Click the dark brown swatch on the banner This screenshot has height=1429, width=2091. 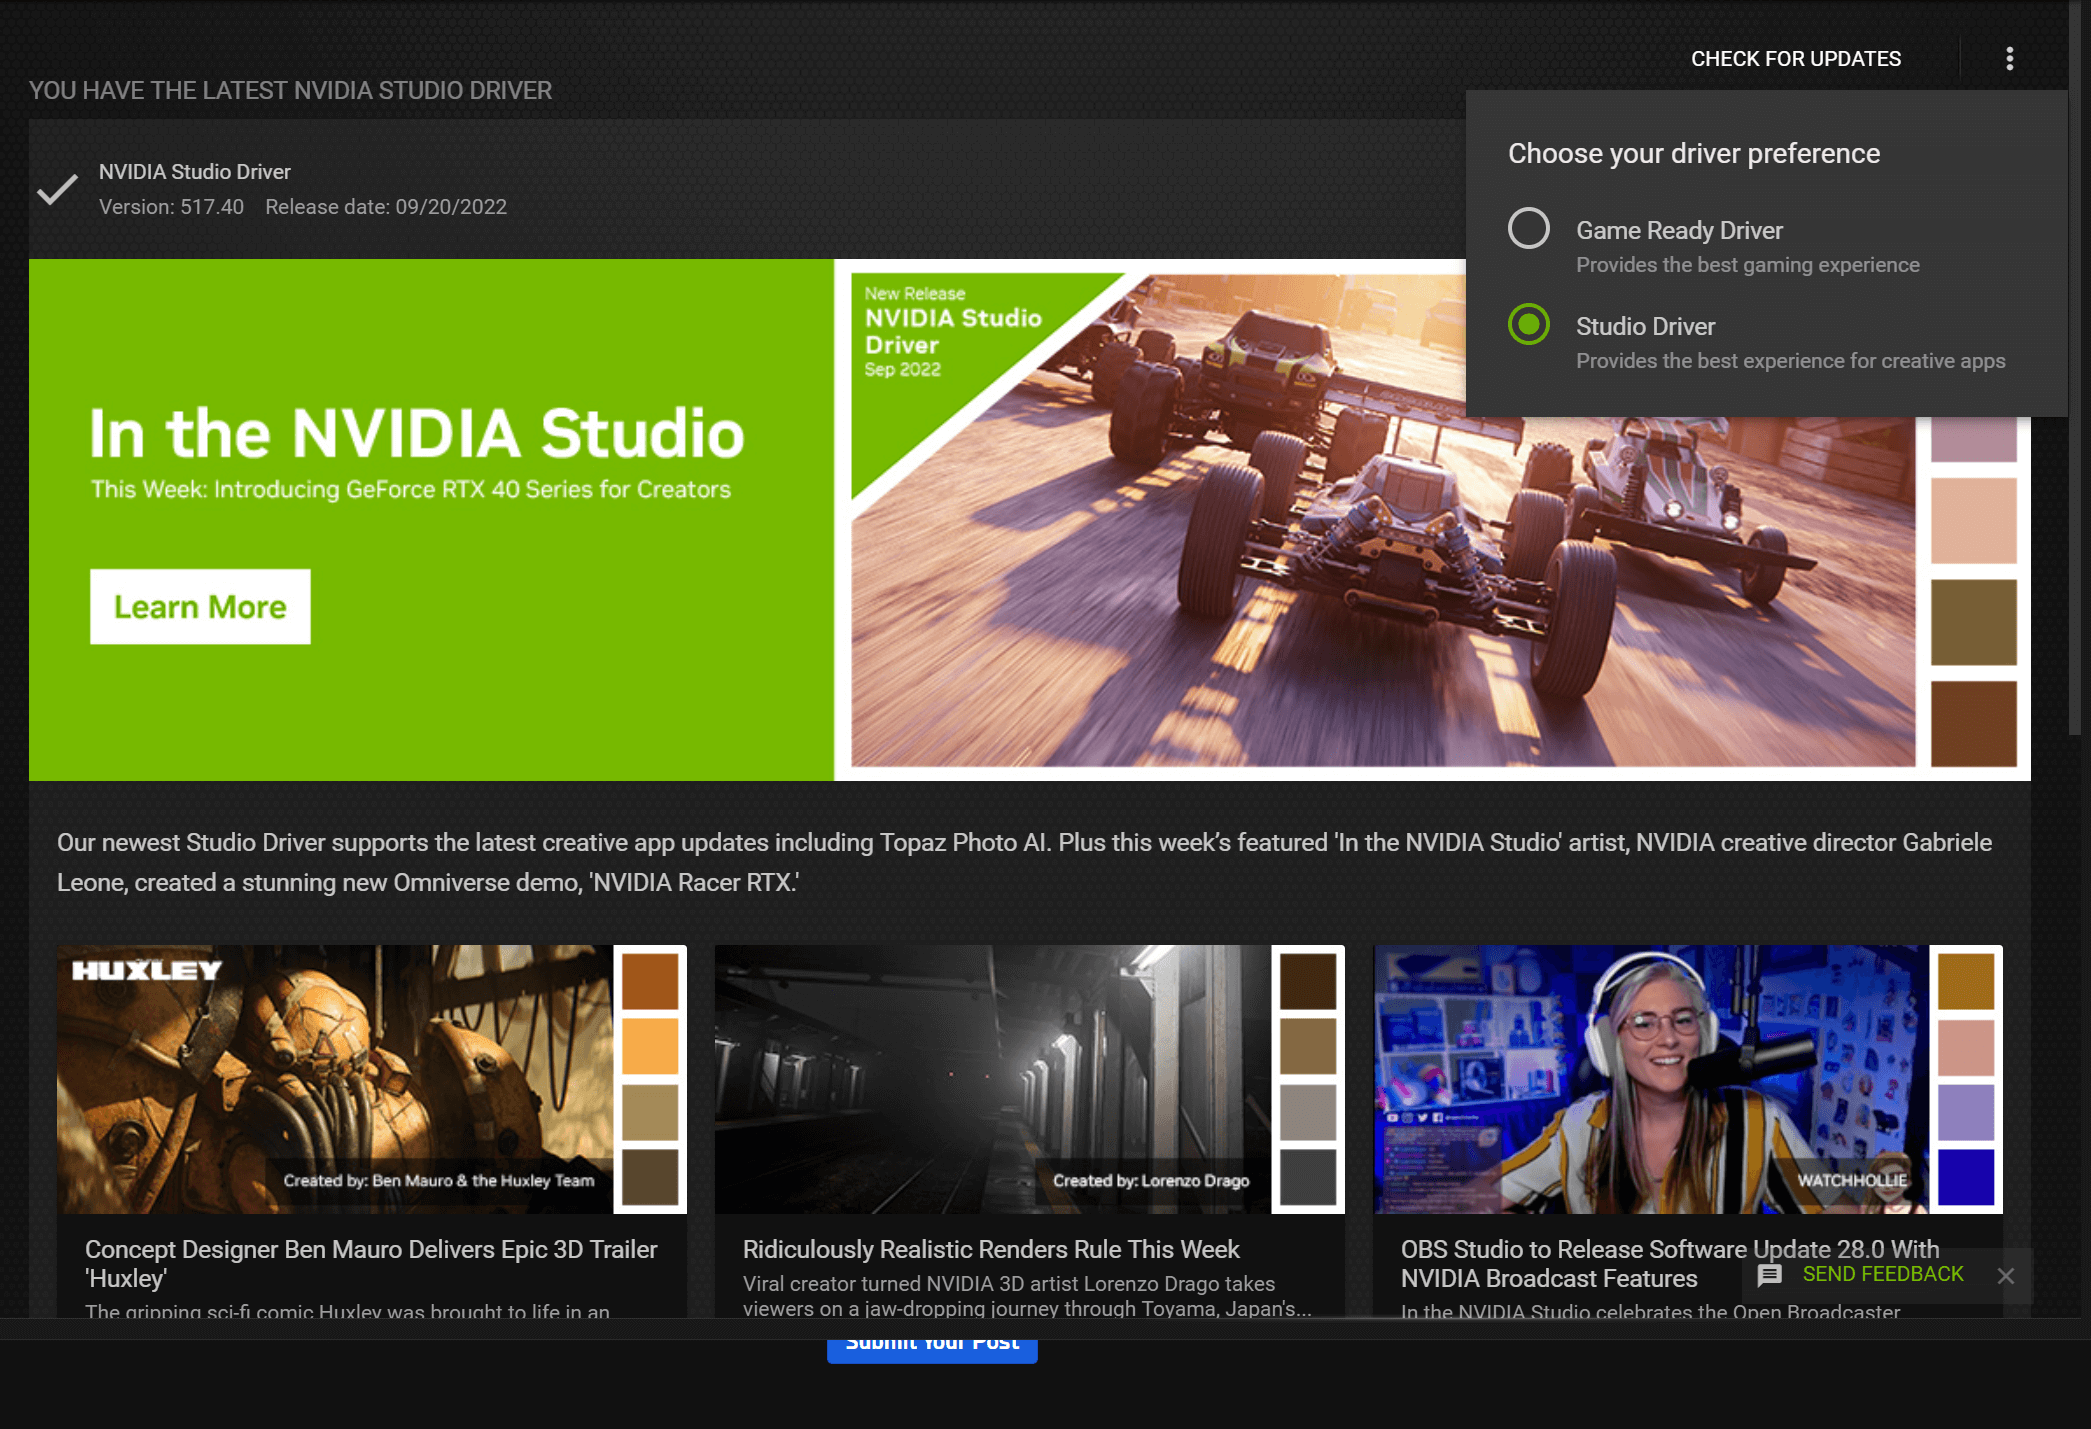pyautogui.click(x=1973, y=724)
